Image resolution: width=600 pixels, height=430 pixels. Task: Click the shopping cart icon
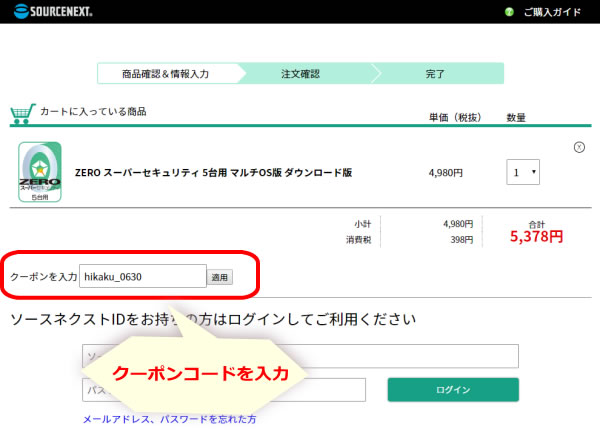23,114
